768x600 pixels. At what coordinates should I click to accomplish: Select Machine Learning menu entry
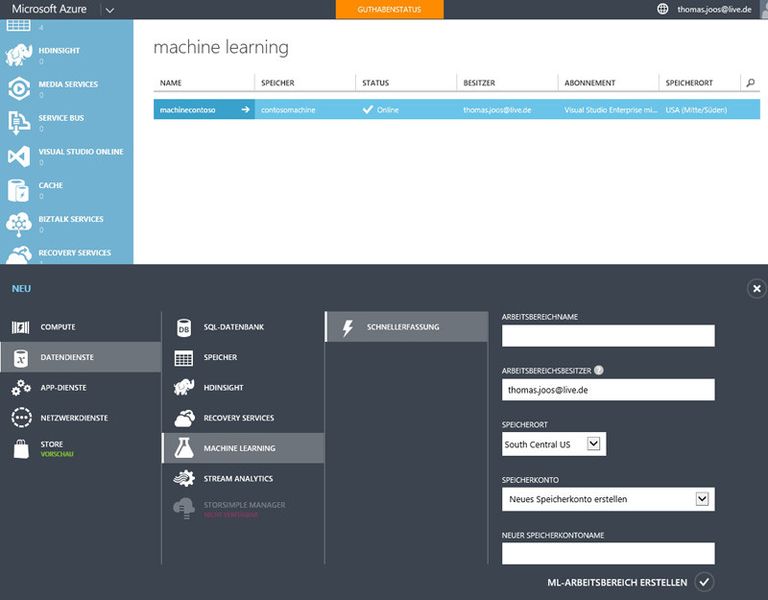pyautogui.click(x=243, y=448)
